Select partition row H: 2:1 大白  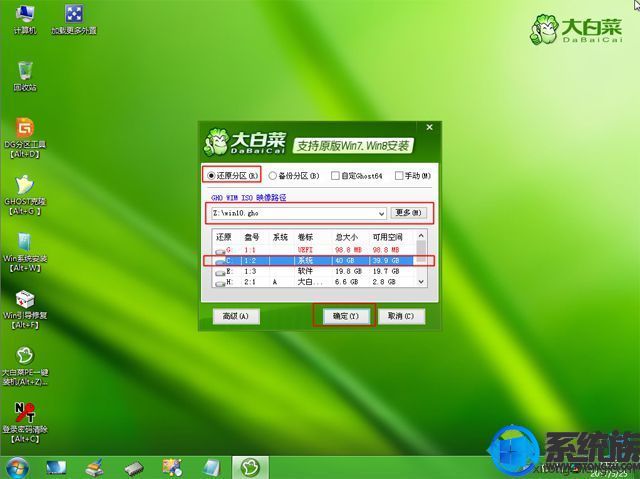coord(313,282)
